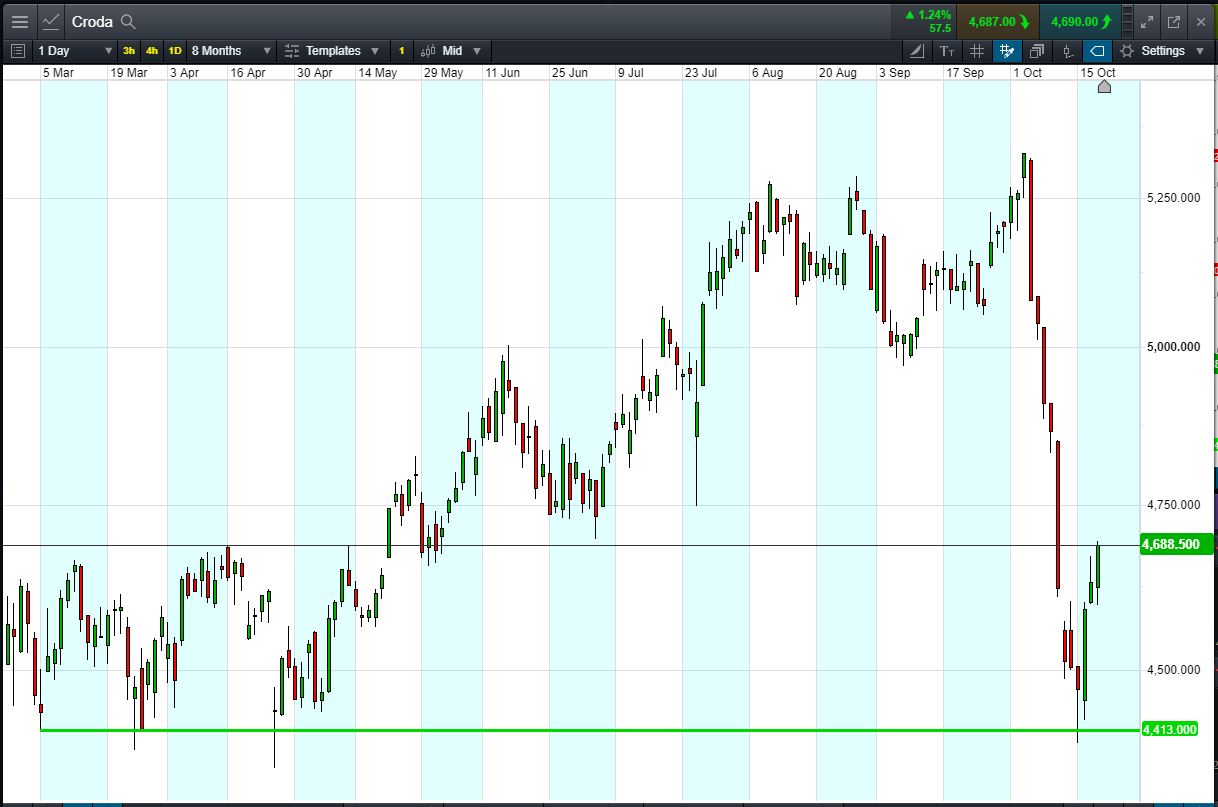The height and width of the screenshot is (807, 1218).
Task: Open the Mid price type dropdown
Action: (x=451, y=51)
